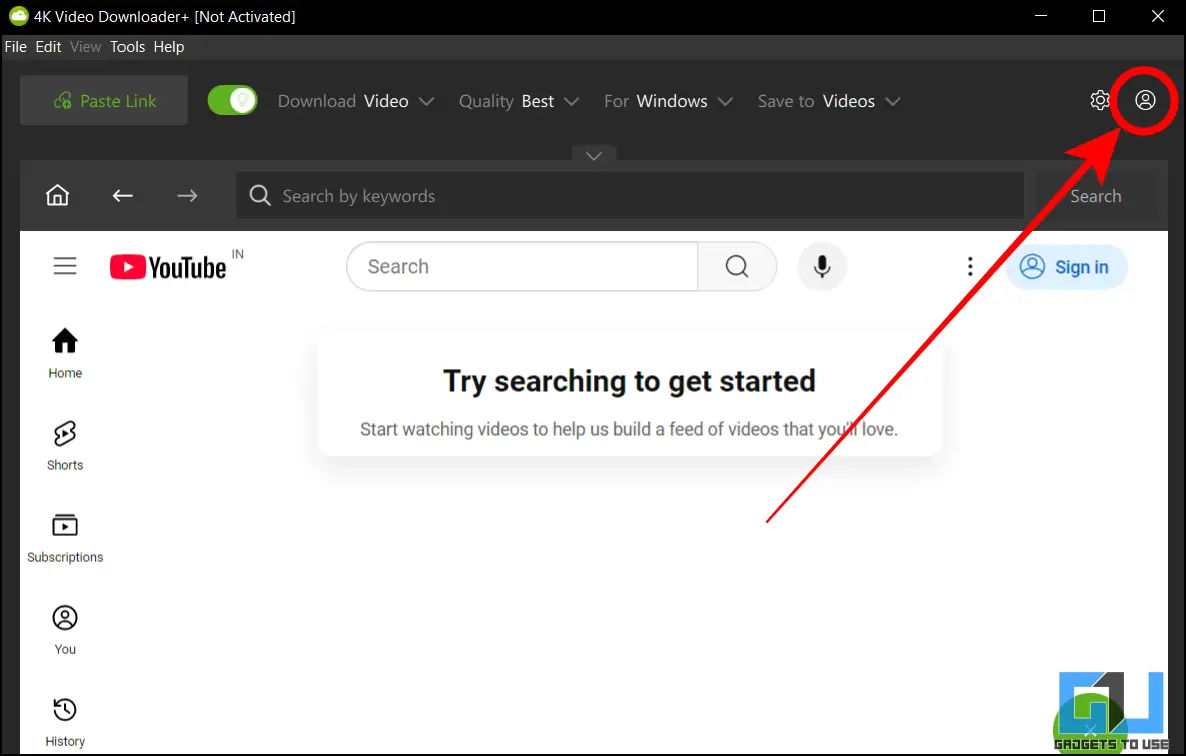This screenshot has height=756, width=1186.
Task: Close the 4K Video Downloader window
Action: [x=1157, y=16]
